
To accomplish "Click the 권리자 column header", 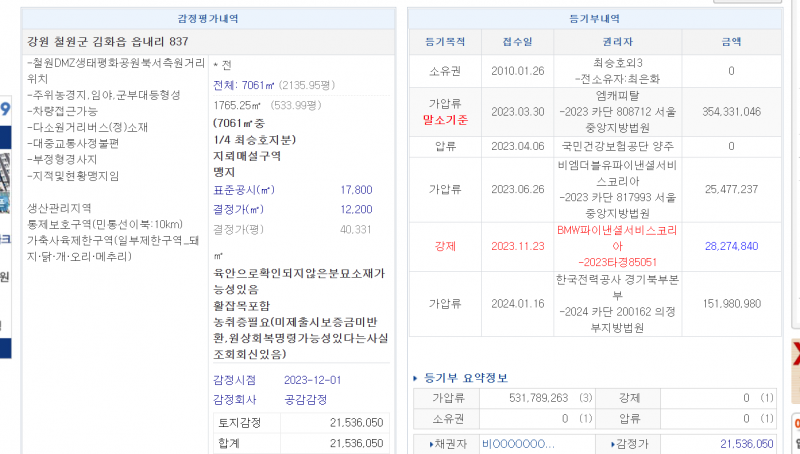I will pos(616,43).
